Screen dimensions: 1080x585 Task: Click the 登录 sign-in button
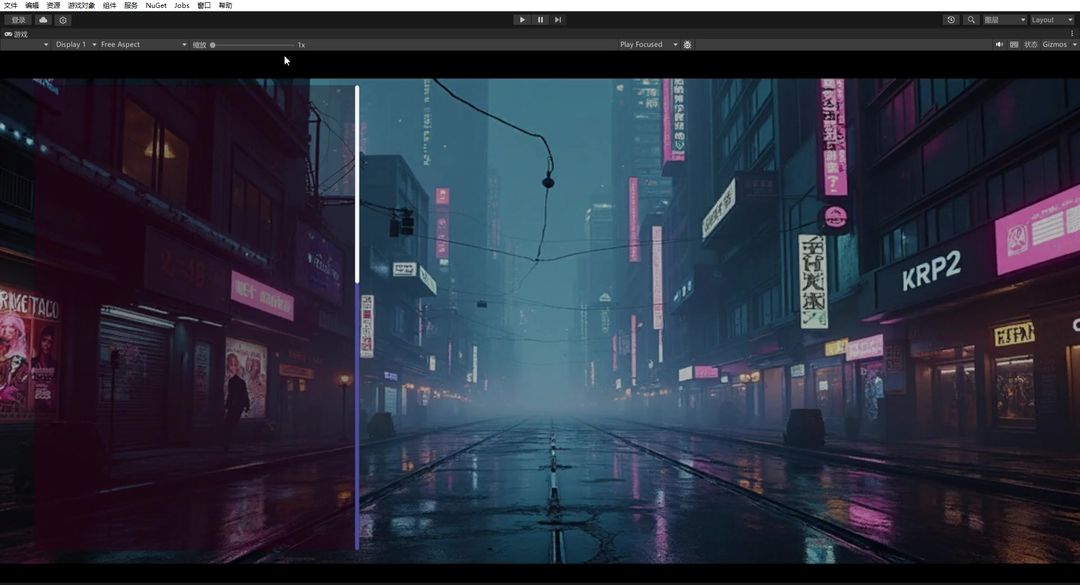click(x=18, y=20)
